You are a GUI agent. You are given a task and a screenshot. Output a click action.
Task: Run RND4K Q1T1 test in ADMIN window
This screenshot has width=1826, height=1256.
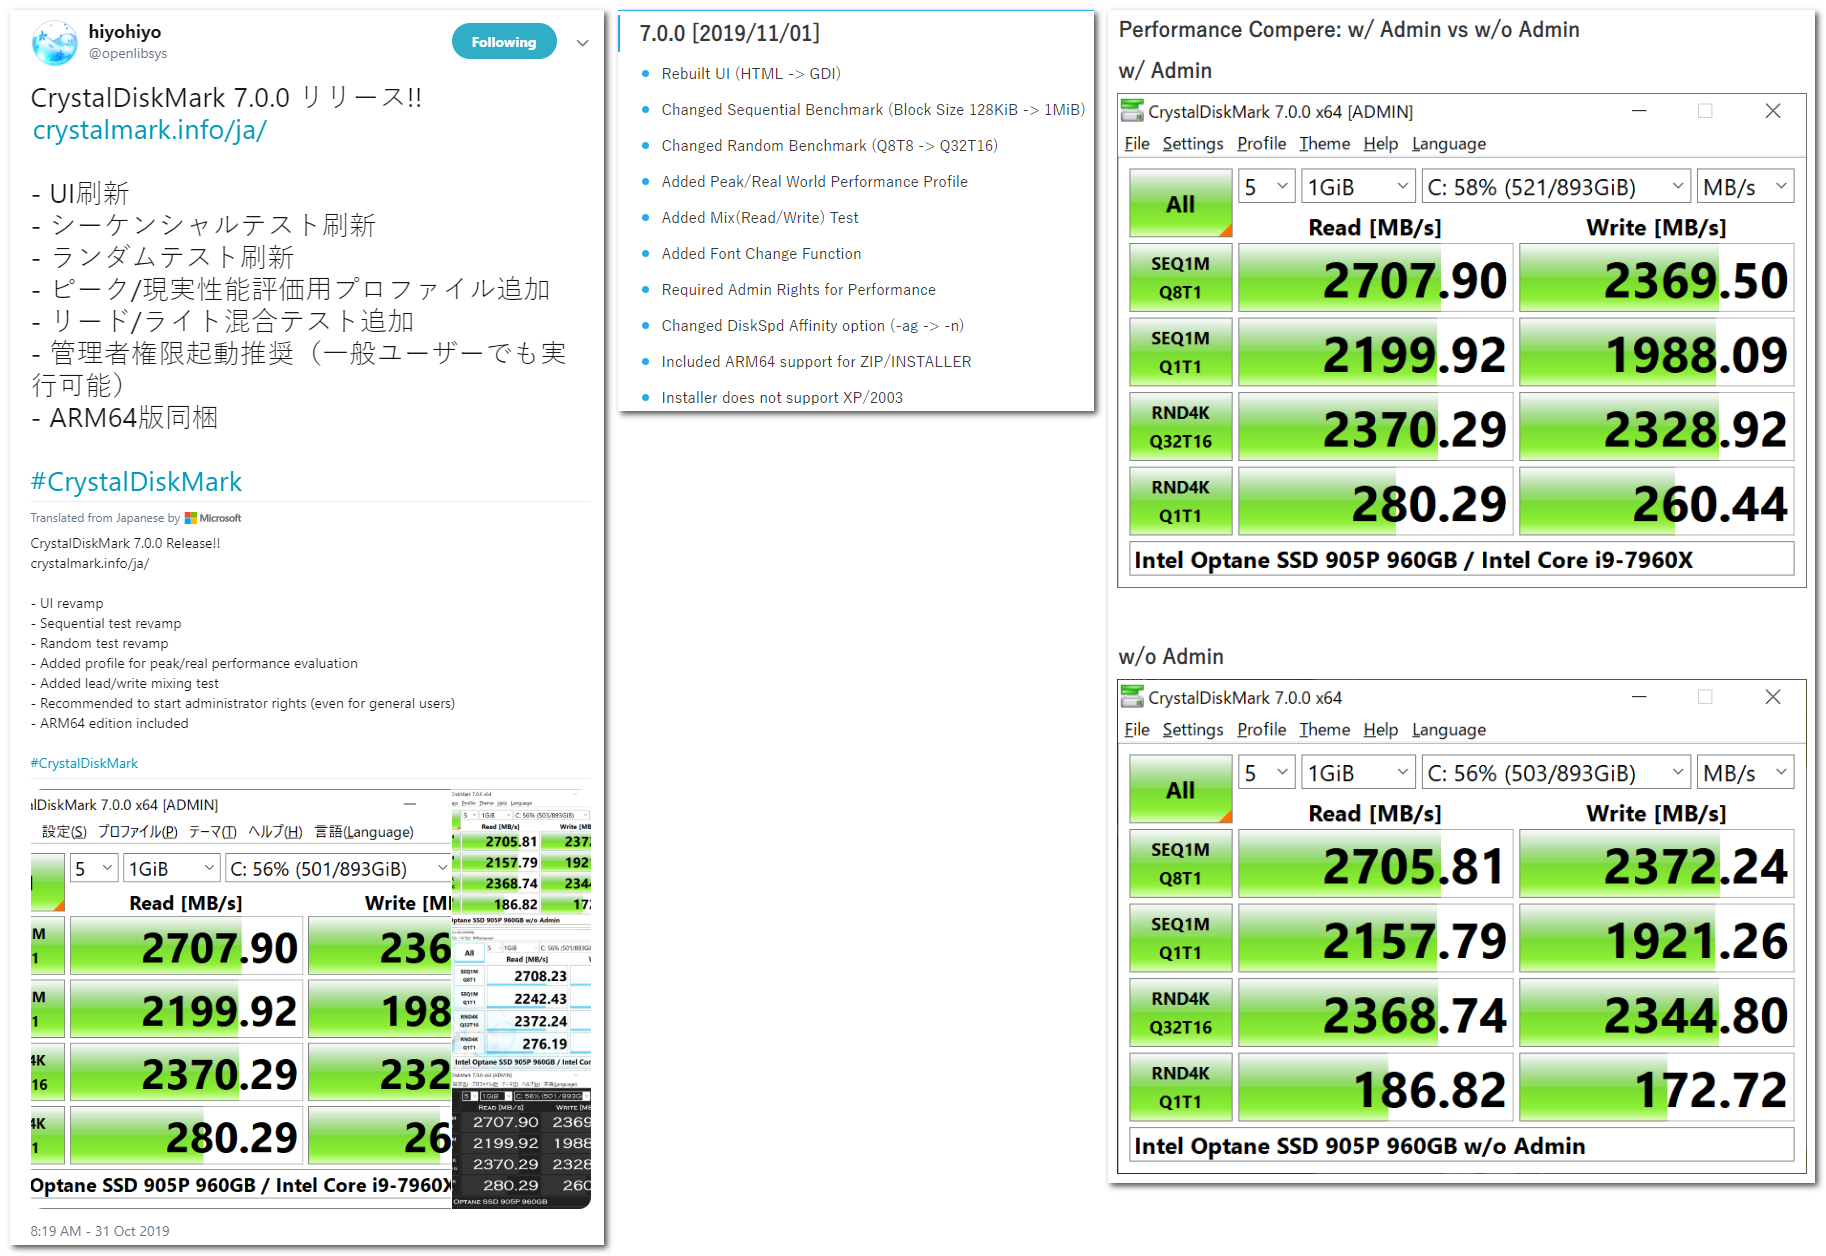[x=1181, y=501]
